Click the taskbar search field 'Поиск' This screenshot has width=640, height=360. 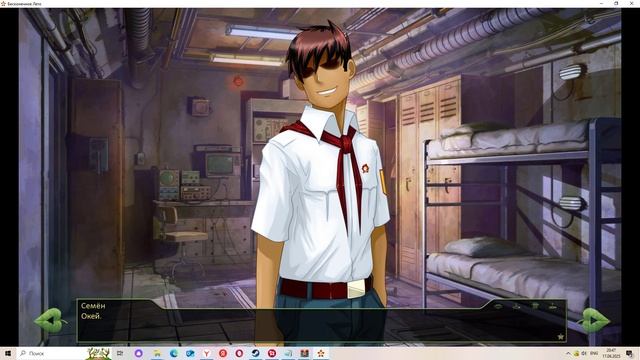click(x=51, y=353)
